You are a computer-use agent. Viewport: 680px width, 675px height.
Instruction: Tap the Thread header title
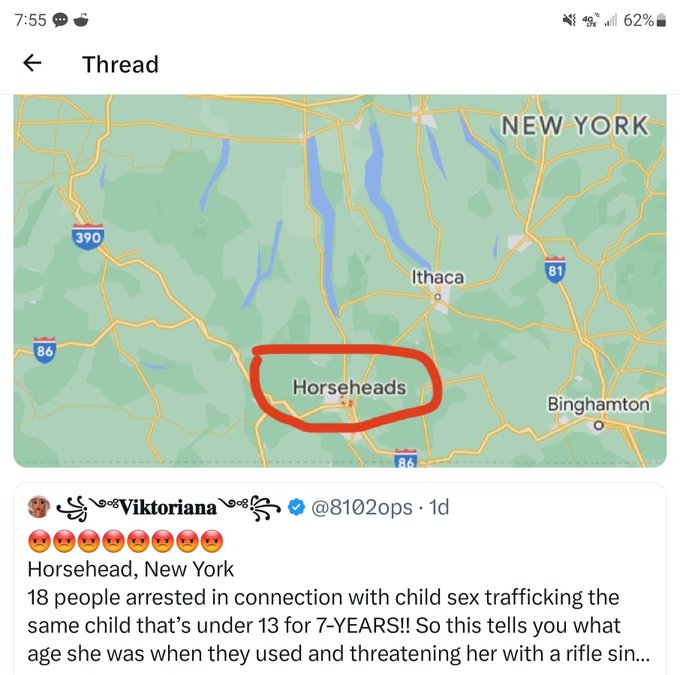[x=120, y=65]
